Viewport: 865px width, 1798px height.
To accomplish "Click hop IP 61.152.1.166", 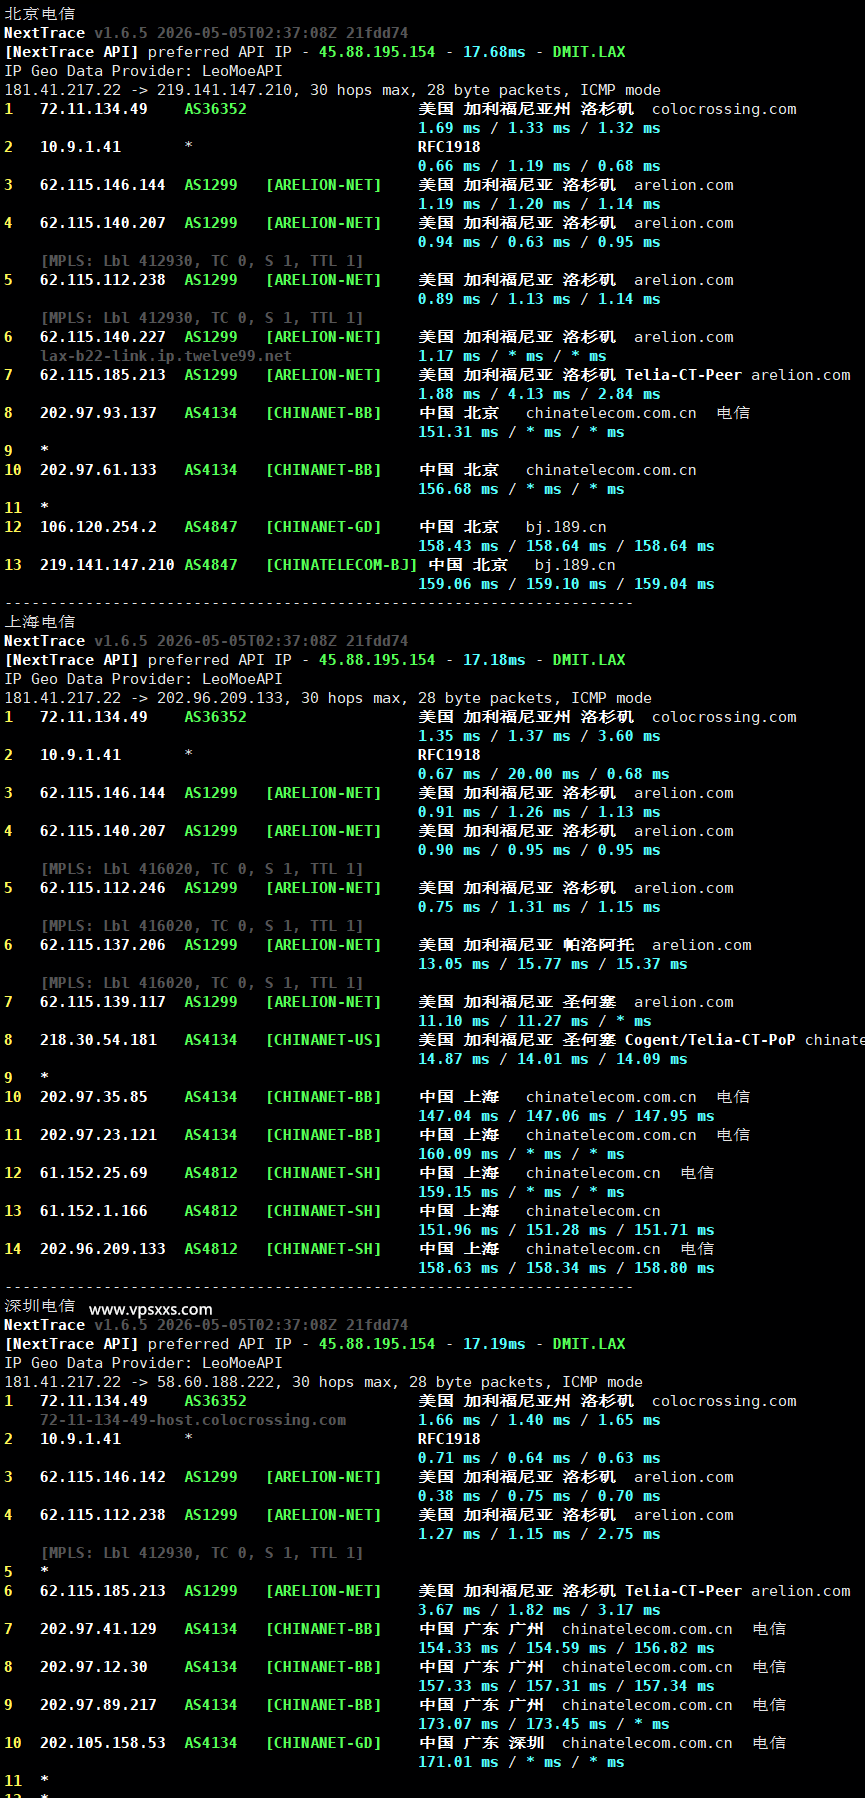I will click(x=94, y=1211).
